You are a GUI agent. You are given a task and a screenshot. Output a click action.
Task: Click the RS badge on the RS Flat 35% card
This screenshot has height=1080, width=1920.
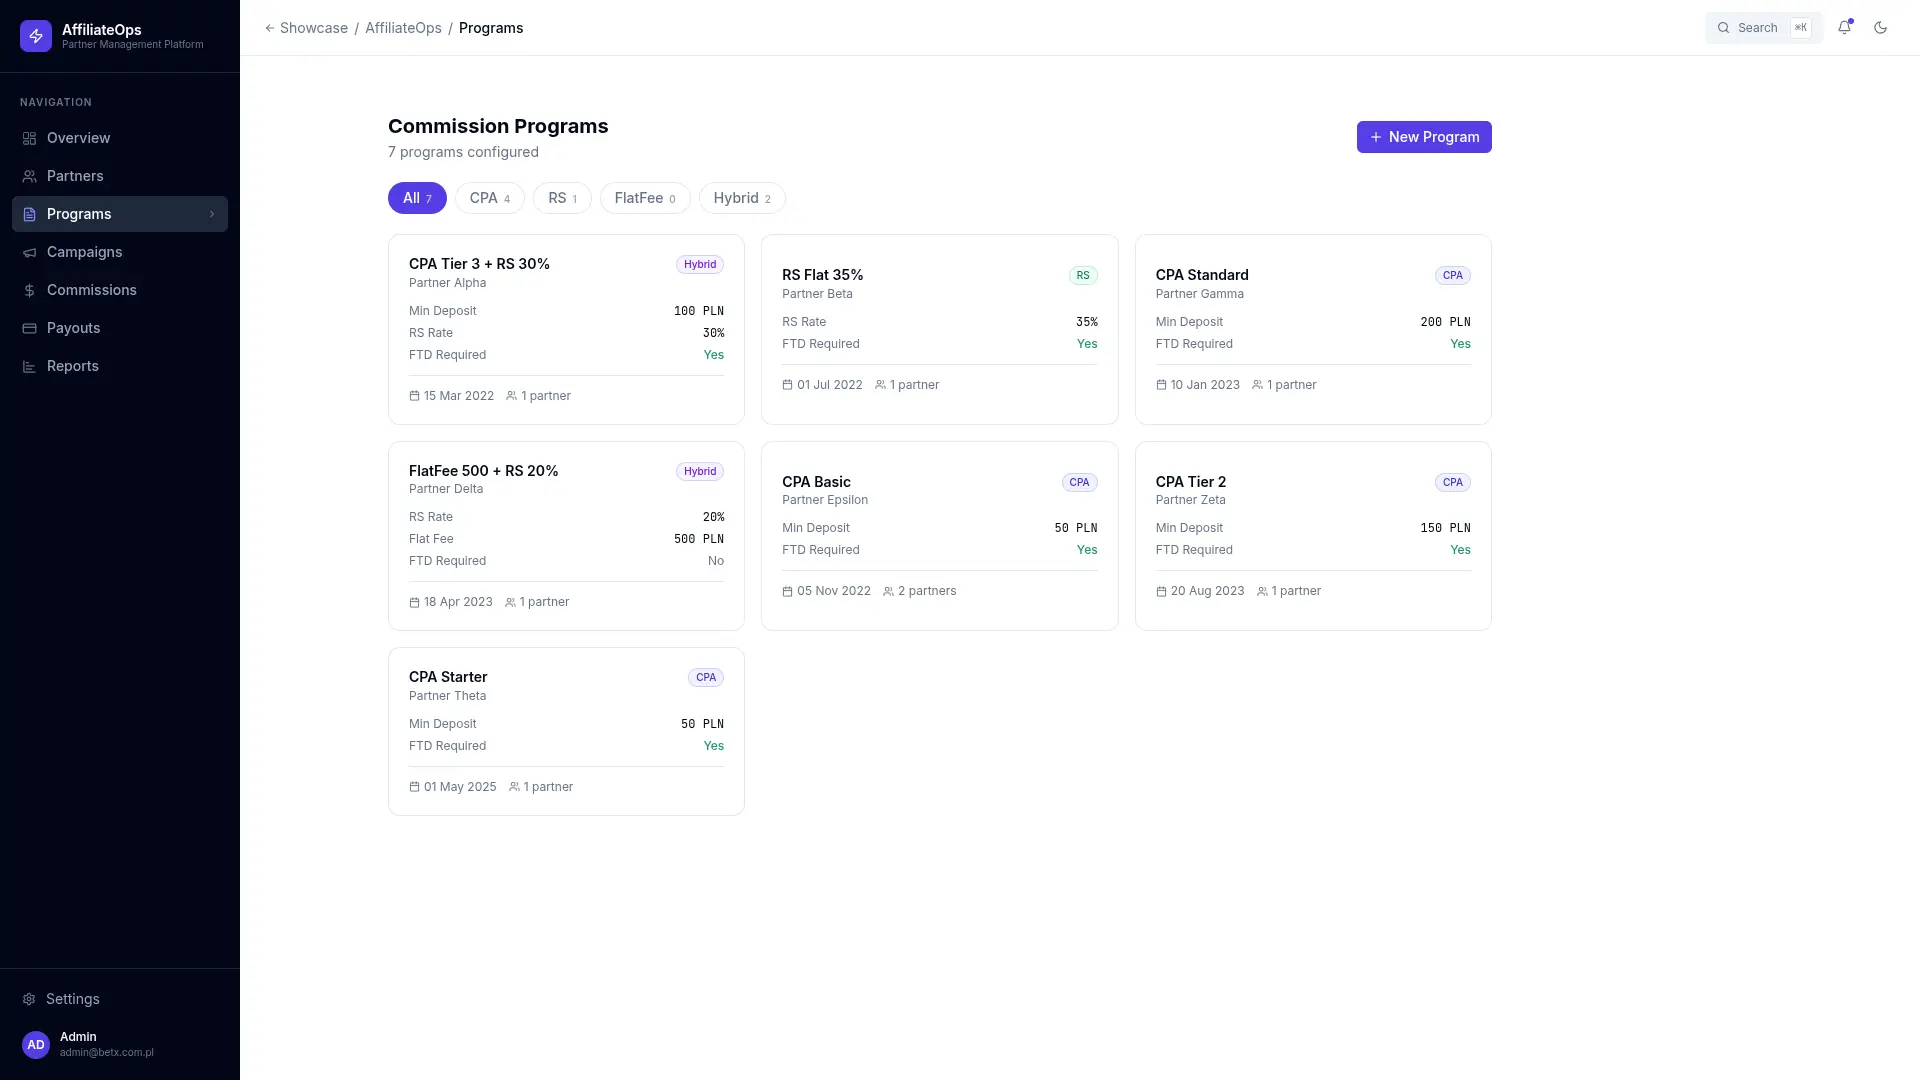1083,275
